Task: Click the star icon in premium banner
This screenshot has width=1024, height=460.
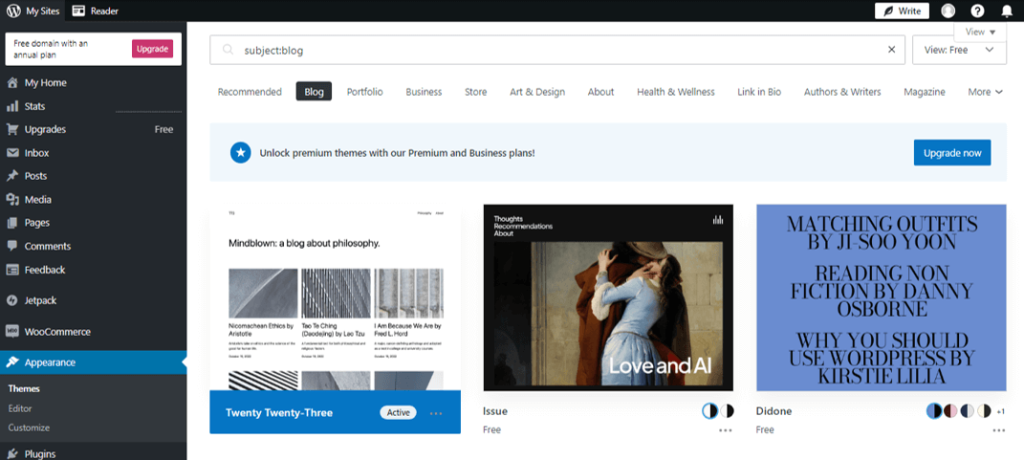Action: tap(240, 153)
